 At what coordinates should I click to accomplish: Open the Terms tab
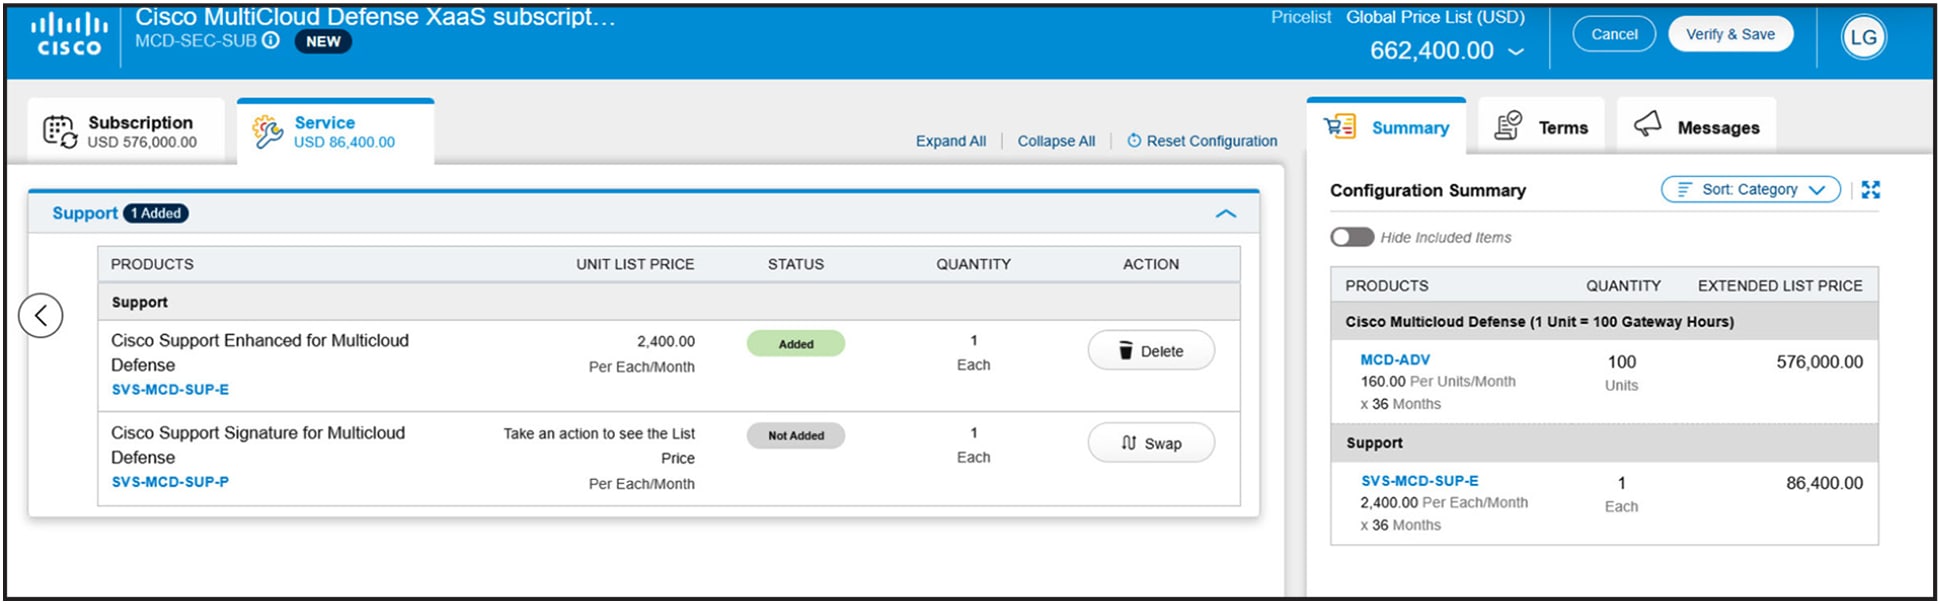1541,127
